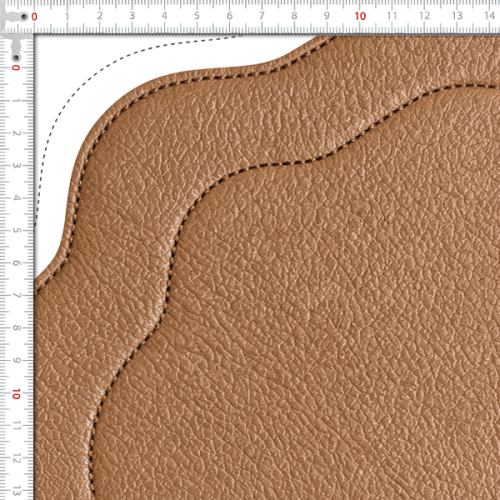Click the red 10 on the horizontal ruler
The width and height of the screenshot is (500, 500).
360,16
